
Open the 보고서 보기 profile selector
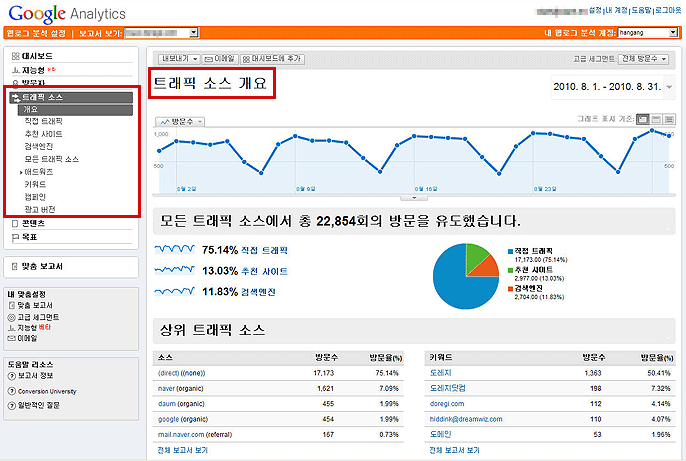pyautogui.click(x=161, y=33)
